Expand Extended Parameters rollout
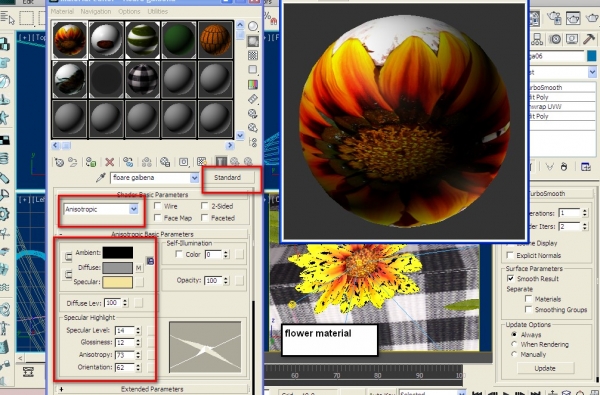The width and height of the screenshot is (600, 395). tap(152, 389)
